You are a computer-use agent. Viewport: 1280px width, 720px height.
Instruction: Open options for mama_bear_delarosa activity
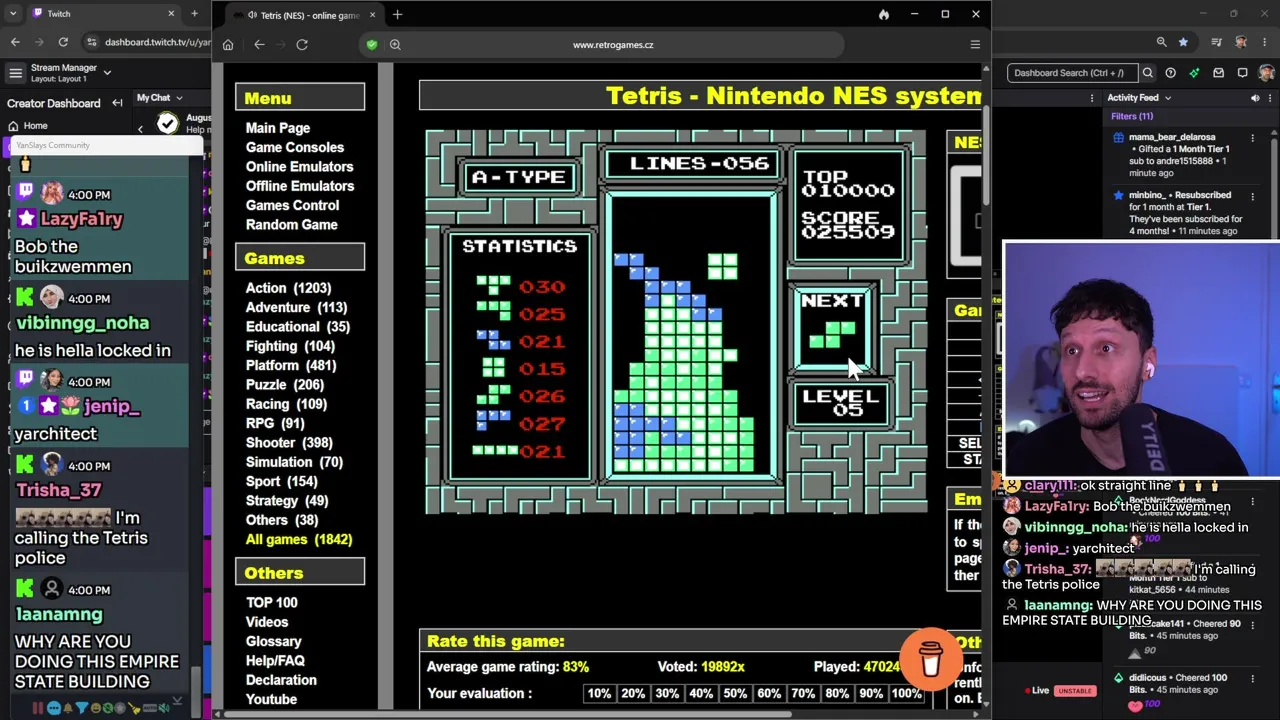click(x=1252, y=138)
